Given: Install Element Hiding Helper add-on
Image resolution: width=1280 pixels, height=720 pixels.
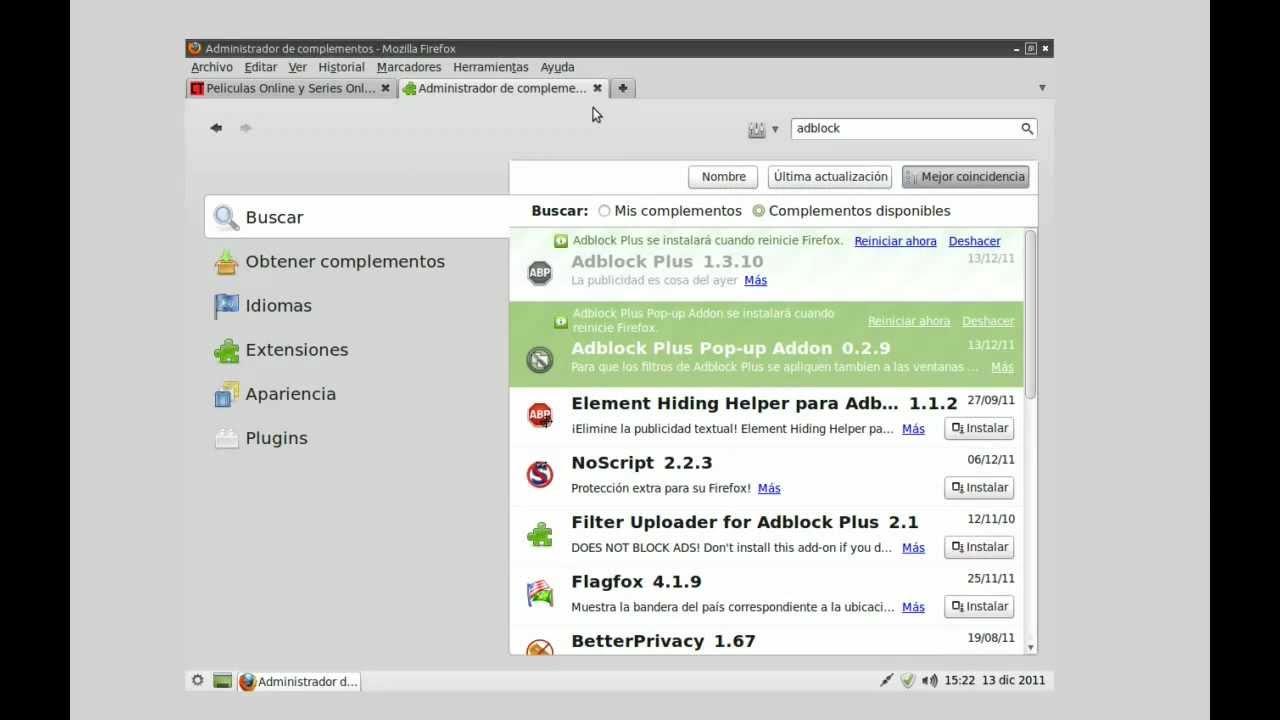Looking at the screenshot, I should pos(979,428).
